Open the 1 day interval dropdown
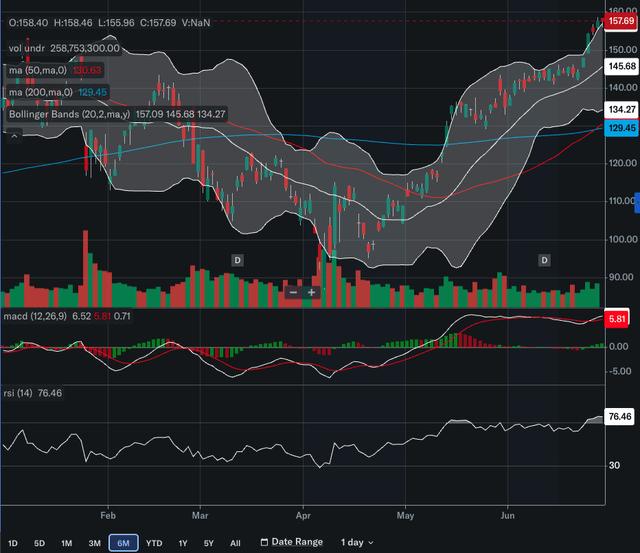 357,542
